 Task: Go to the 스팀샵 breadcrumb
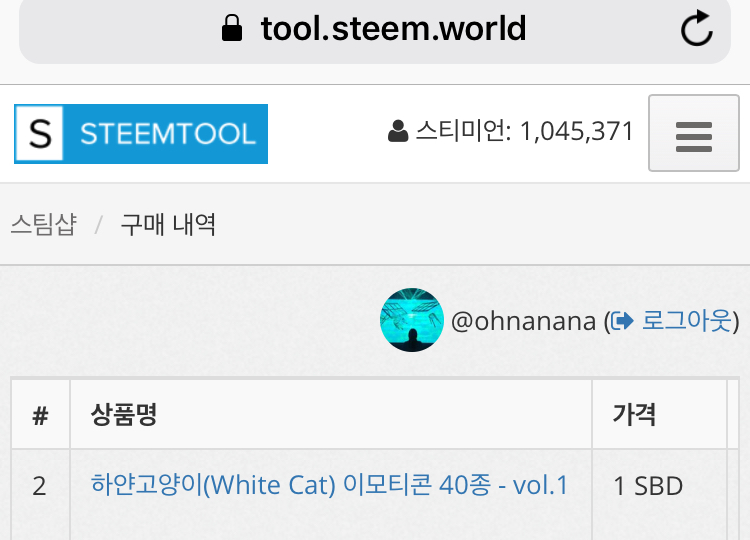44,224
